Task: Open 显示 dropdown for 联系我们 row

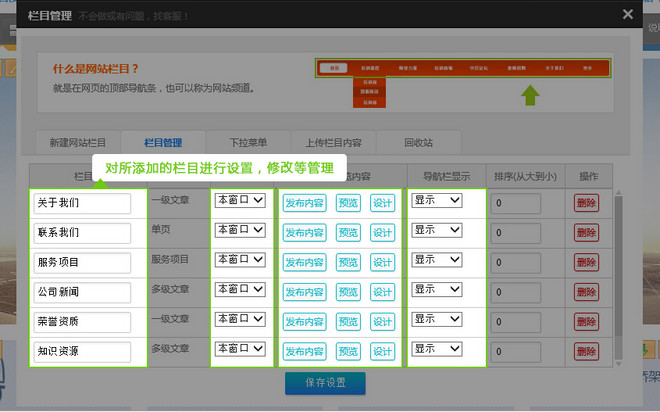Action: tap(436, 230)
